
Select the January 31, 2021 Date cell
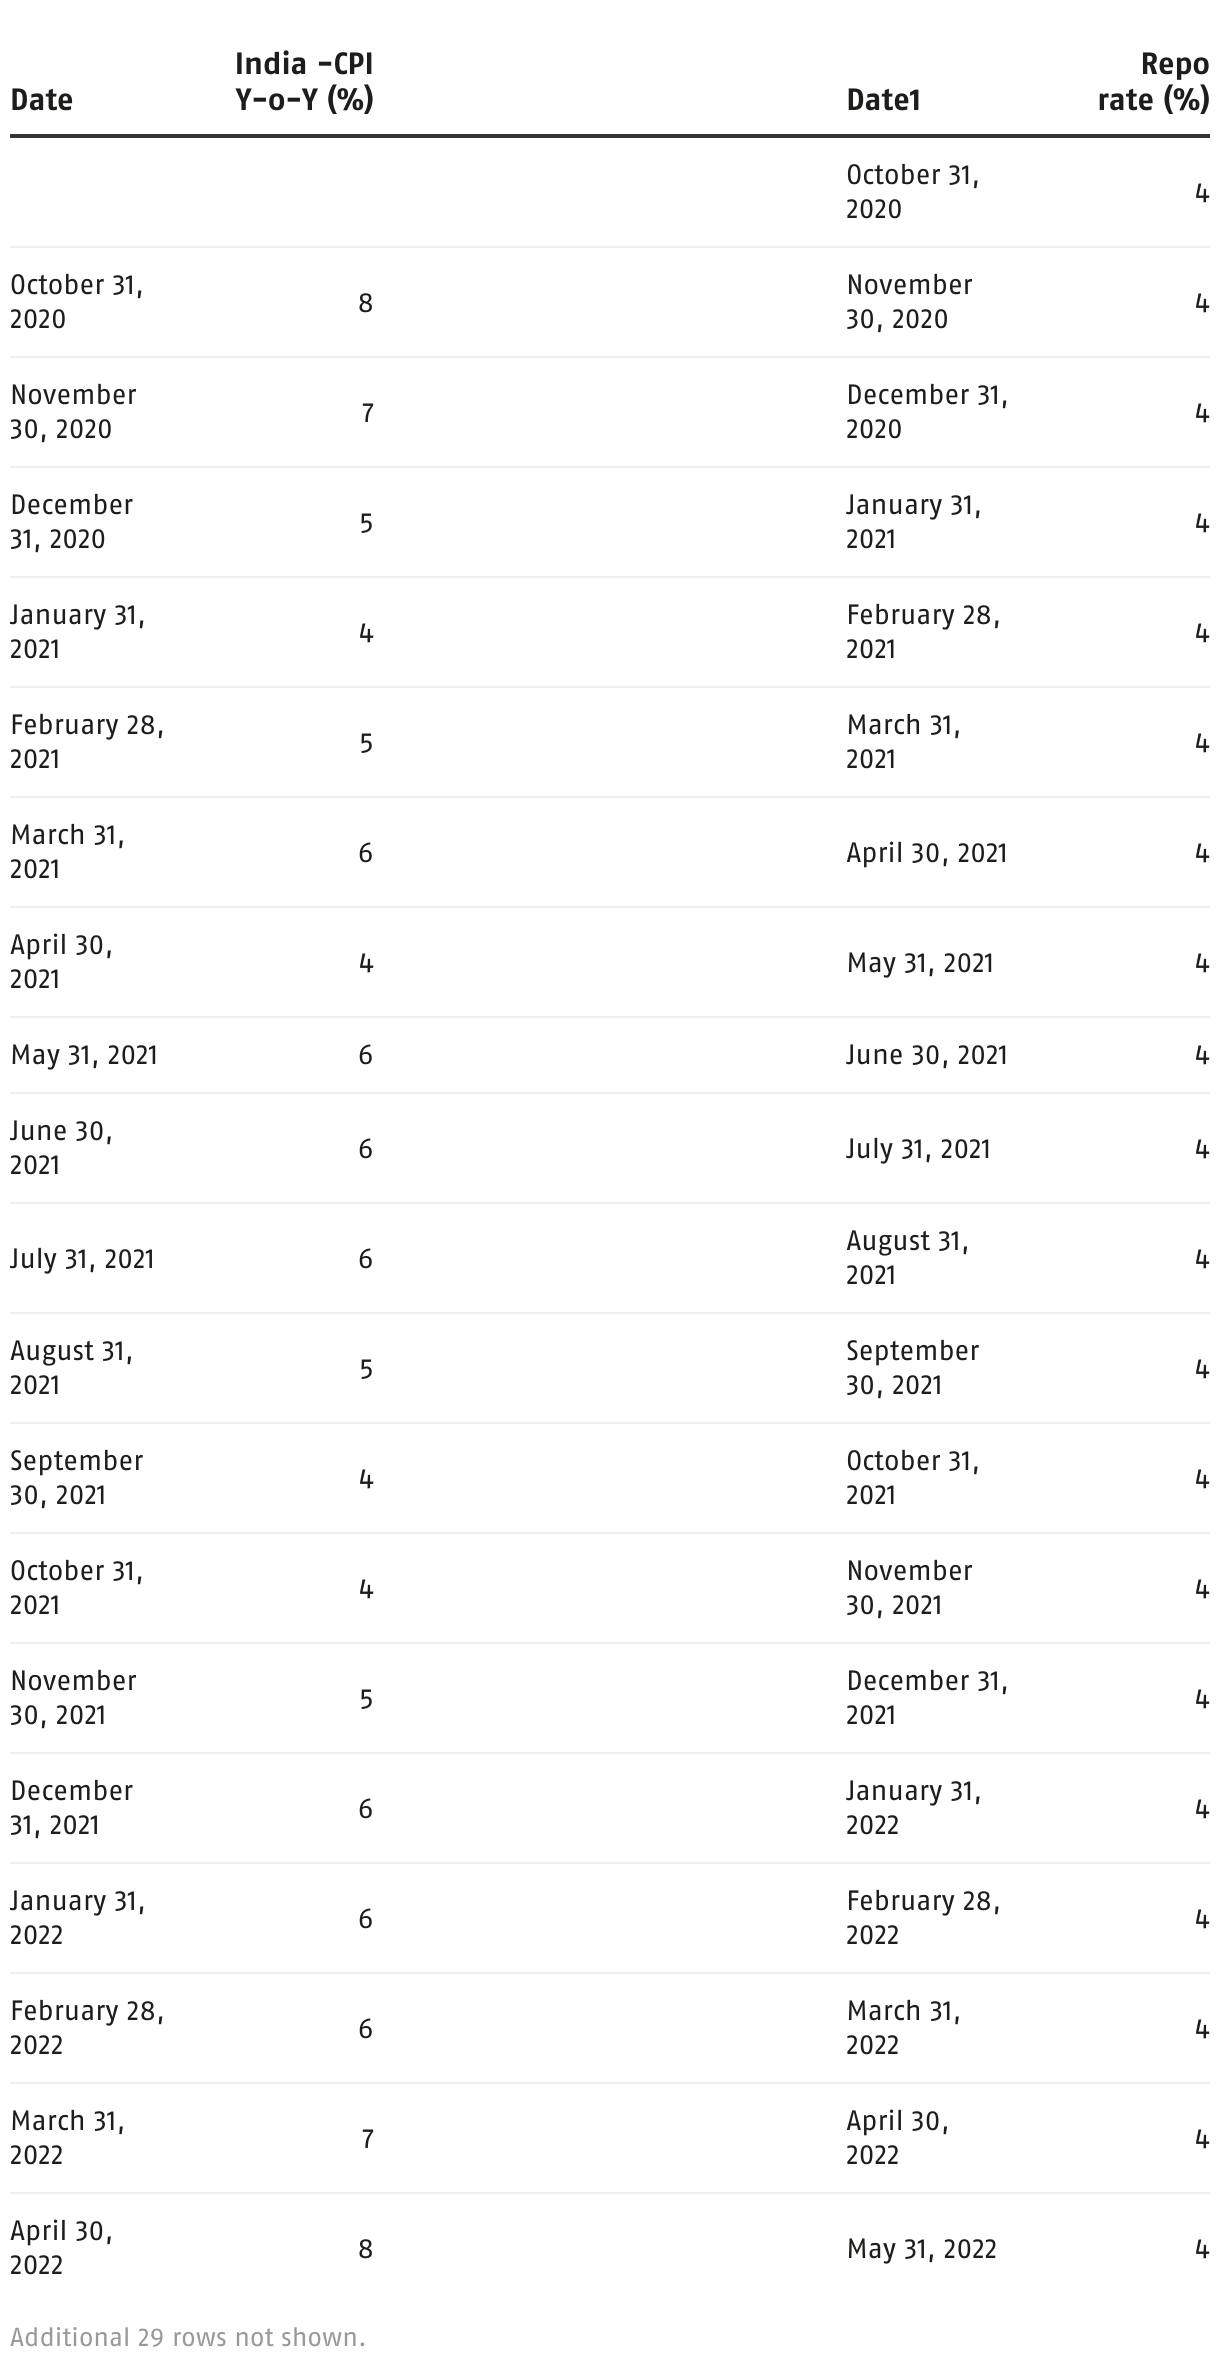point(77,632)
